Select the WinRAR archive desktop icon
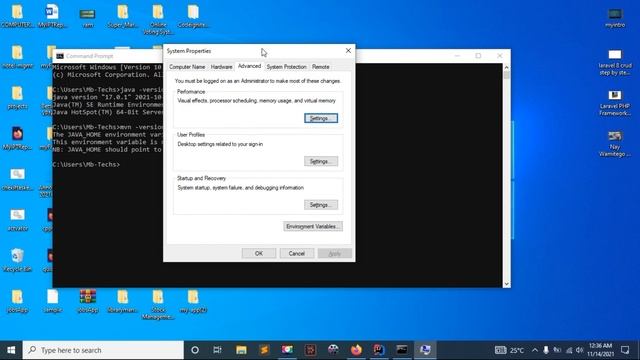 (x=88, y=301)
